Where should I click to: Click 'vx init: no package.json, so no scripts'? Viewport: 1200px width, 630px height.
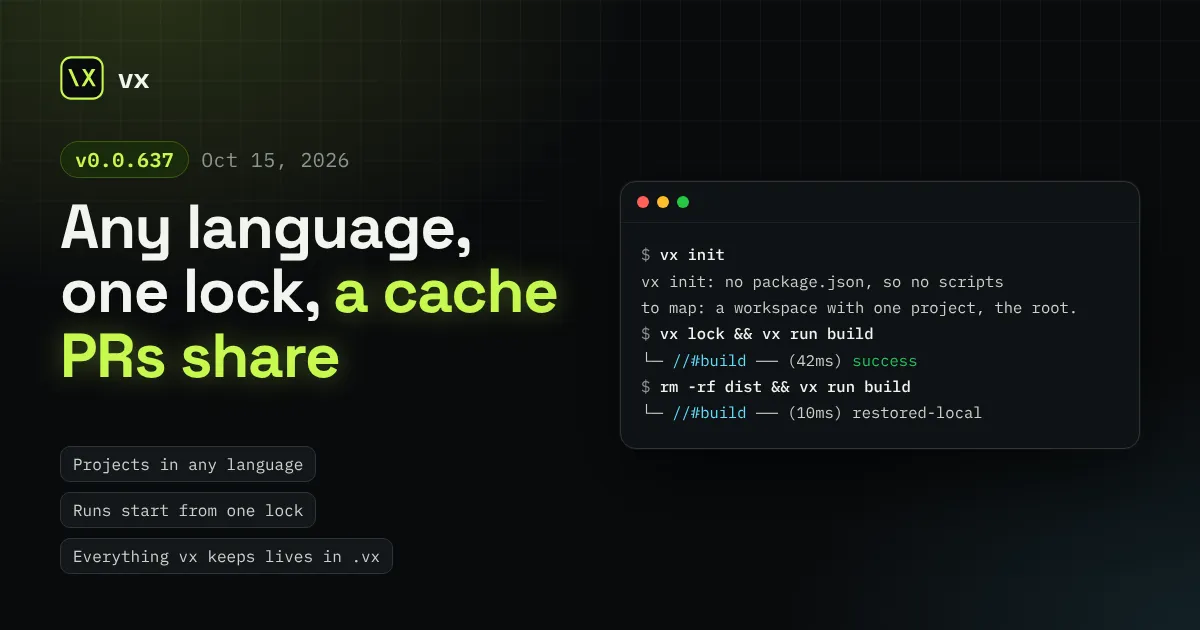click(822, 282)
